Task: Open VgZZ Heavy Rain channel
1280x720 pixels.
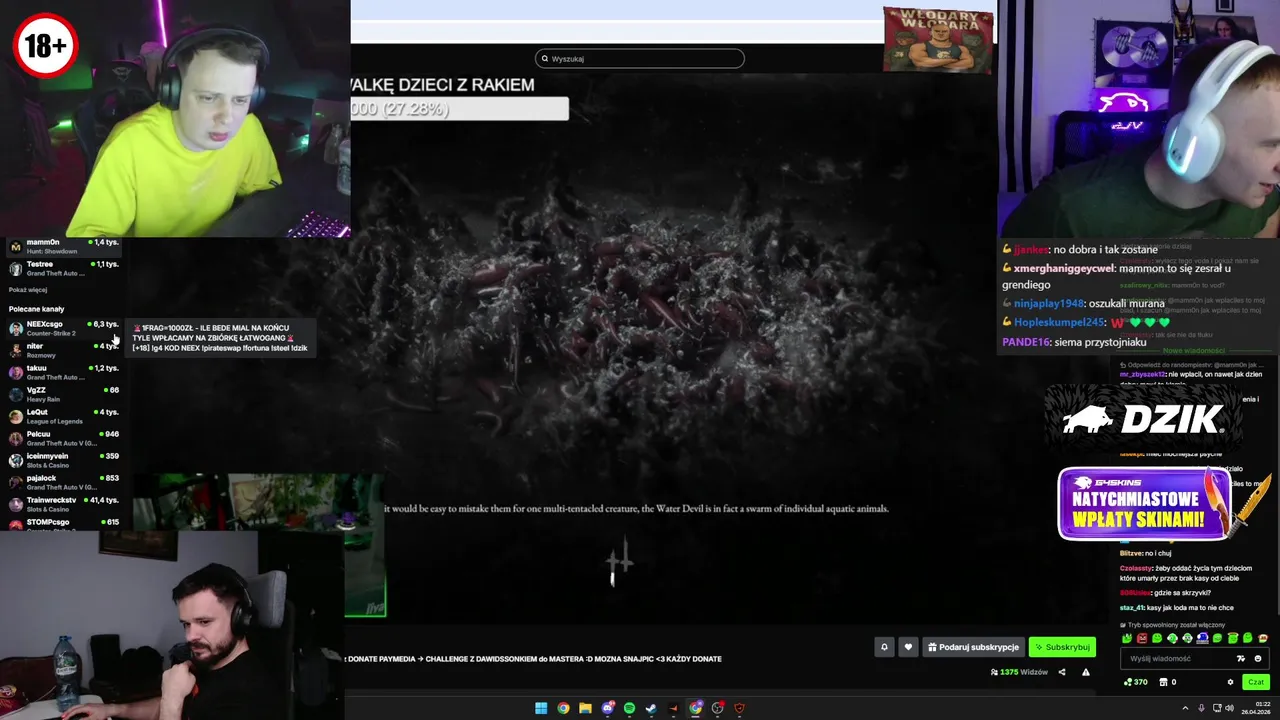Action: (64, 394)
